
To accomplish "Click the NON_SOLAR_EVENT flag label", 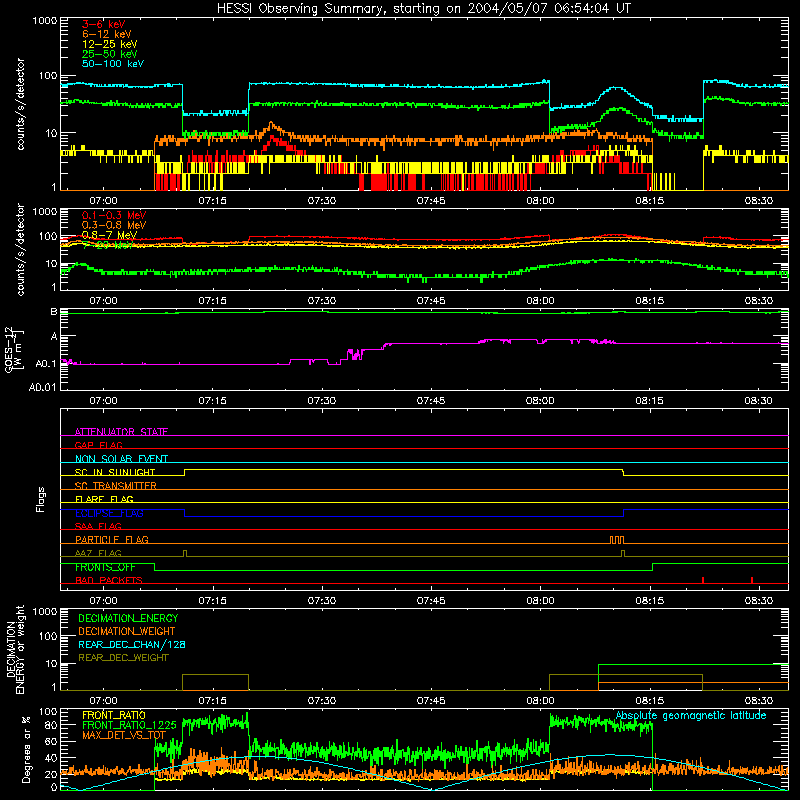I will [121, 459].
